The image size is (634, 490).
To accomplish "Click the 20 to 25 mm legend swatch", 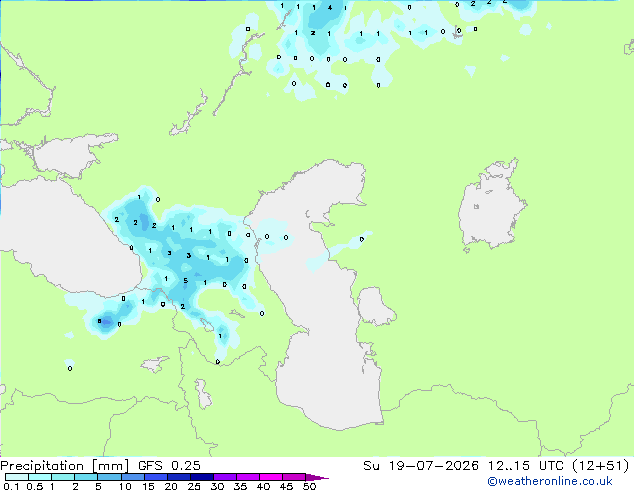I will coord(179,477).
